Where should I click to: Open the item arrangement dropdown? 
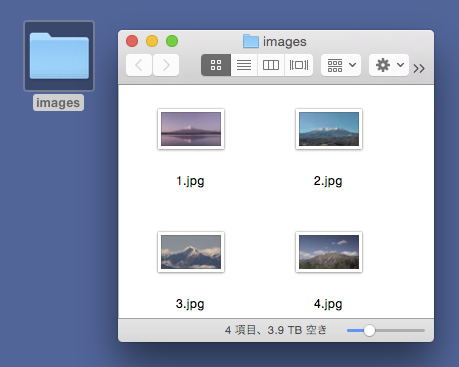click(341, 65)
